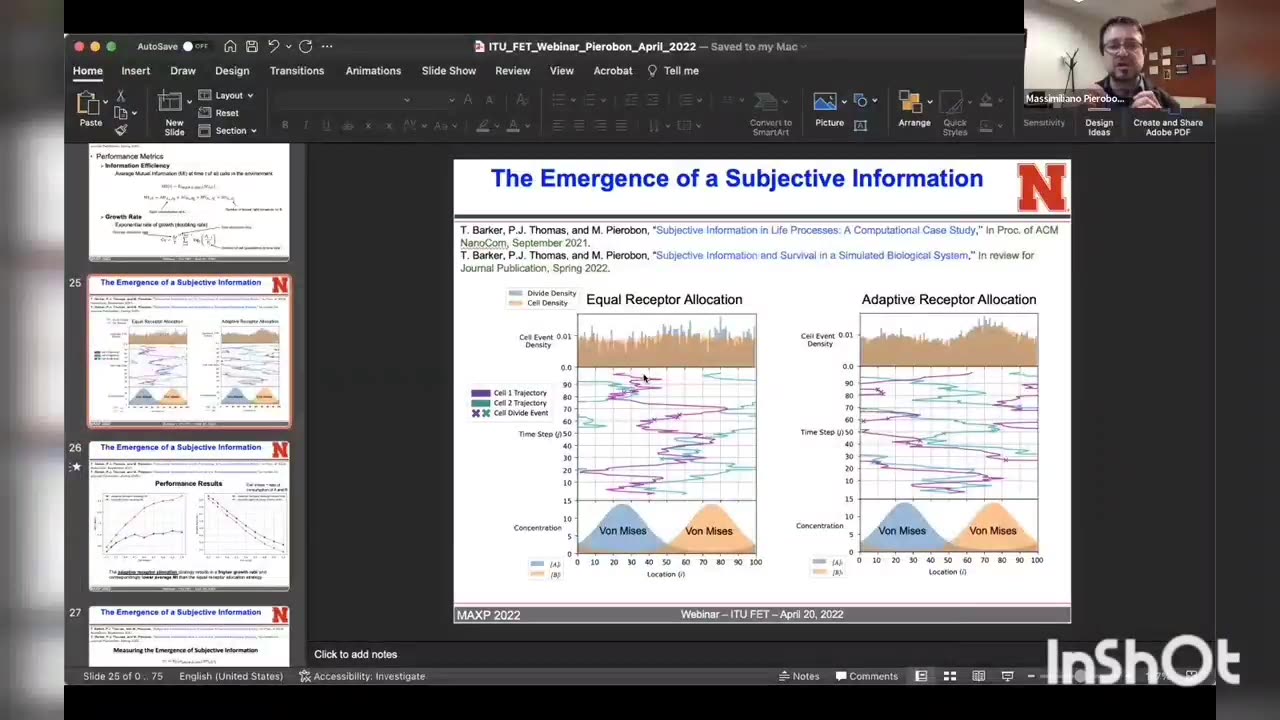
Task: Open the Design ribbon tab
Action: point(232,71)
